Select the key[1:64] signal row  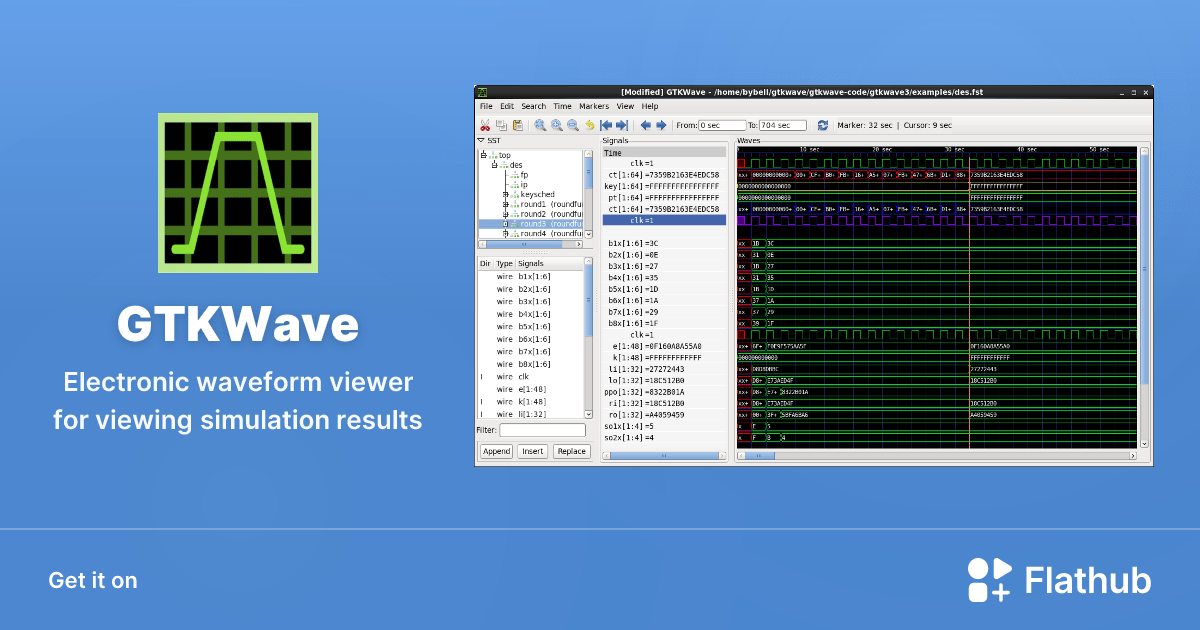click(664, 186)
